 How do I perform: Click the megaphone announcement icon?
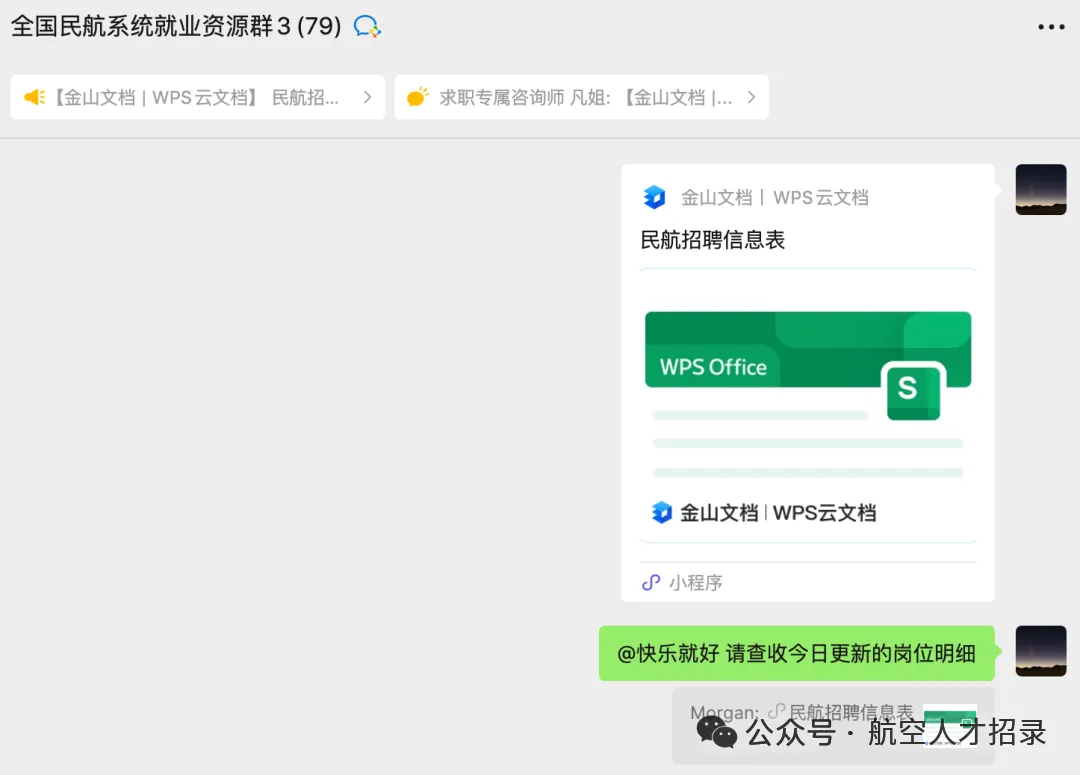tap(34, 97)
